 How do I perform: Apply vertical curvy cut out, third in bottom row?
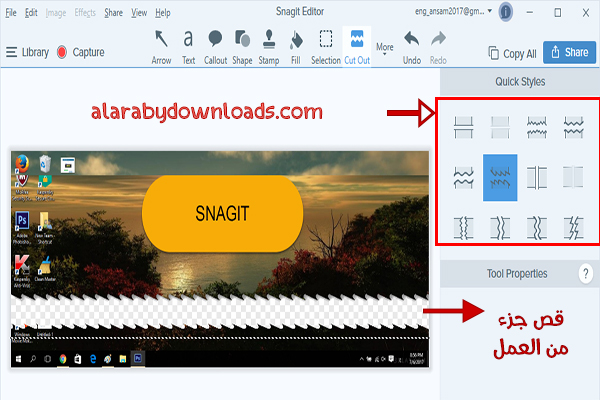[537, 228]
